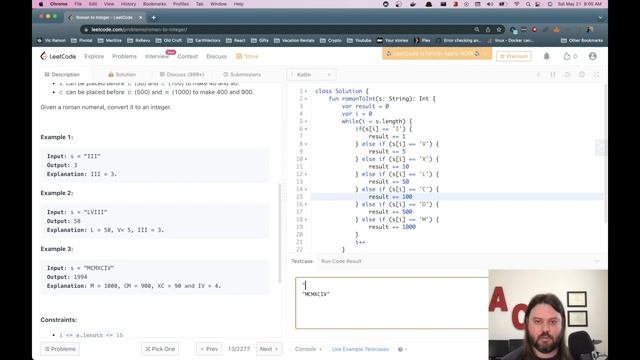Open the streak fire counter
Viewport: 640px width, 360px height.
[x=570, y=56]
